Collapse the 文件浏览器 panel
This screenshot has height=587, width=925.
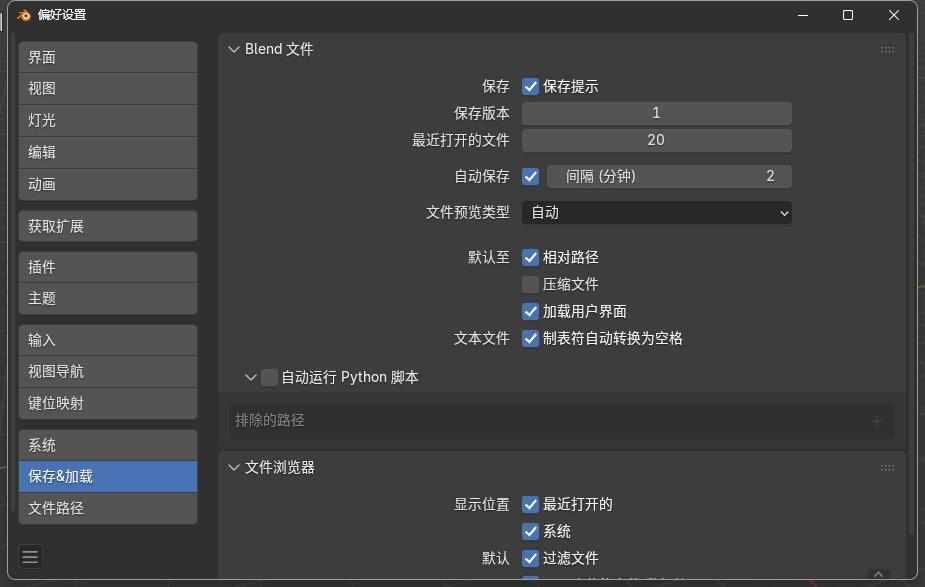(x=234, y=468)
